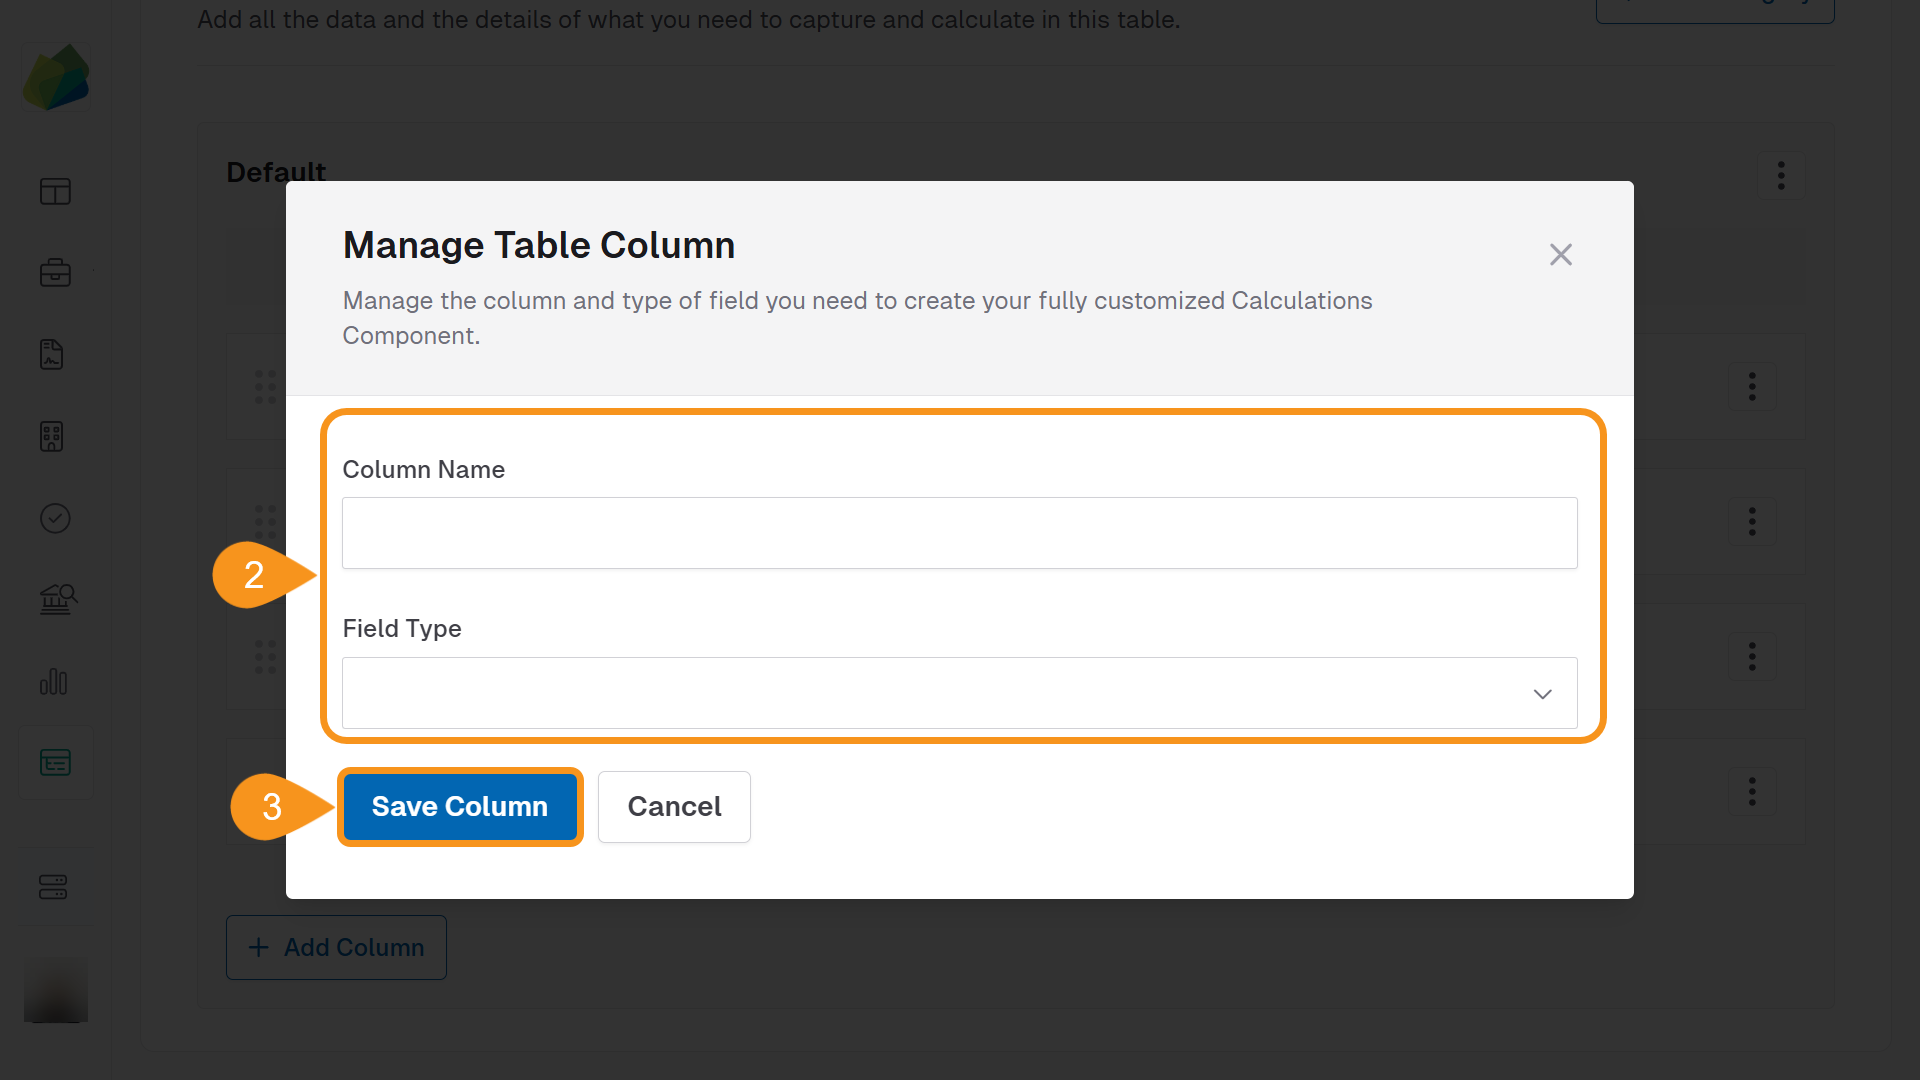Select the checkmark approvals icon in sidebar
The width and height of the screenshot is (1920, 1080).
tap(55, 518)
